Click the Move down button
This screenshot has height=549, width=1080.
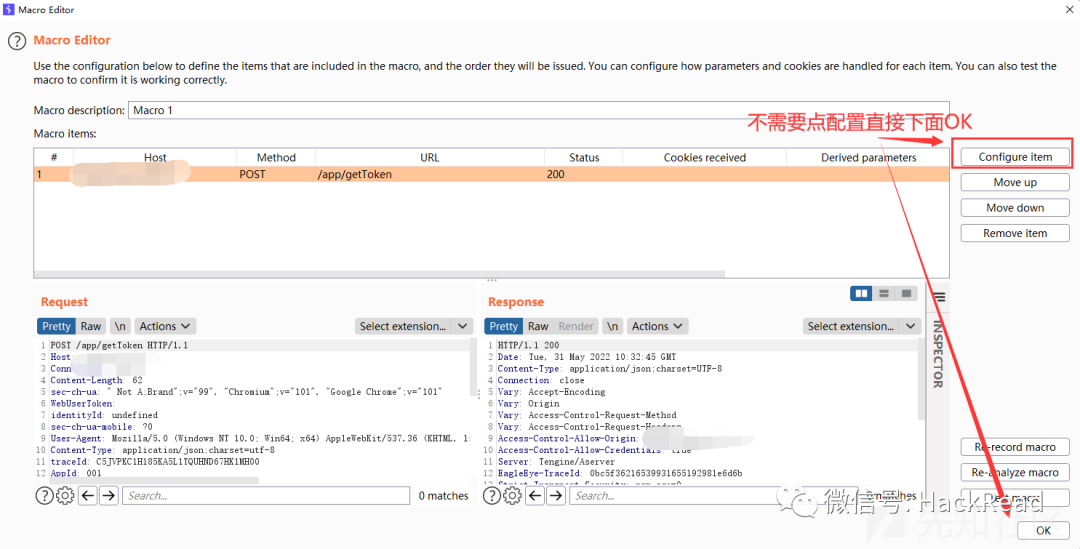(1015, 208)
